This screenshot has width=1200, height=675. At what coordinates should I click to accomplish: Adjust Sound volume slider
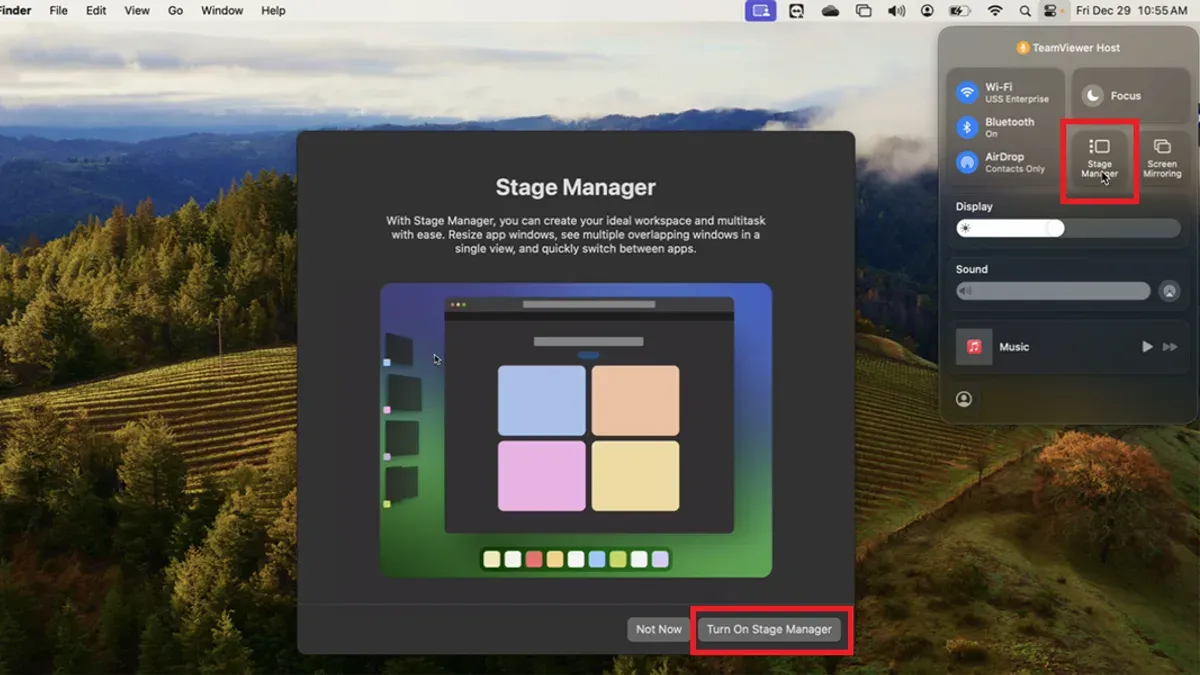pyautogui.click(x=1052, y=291)
